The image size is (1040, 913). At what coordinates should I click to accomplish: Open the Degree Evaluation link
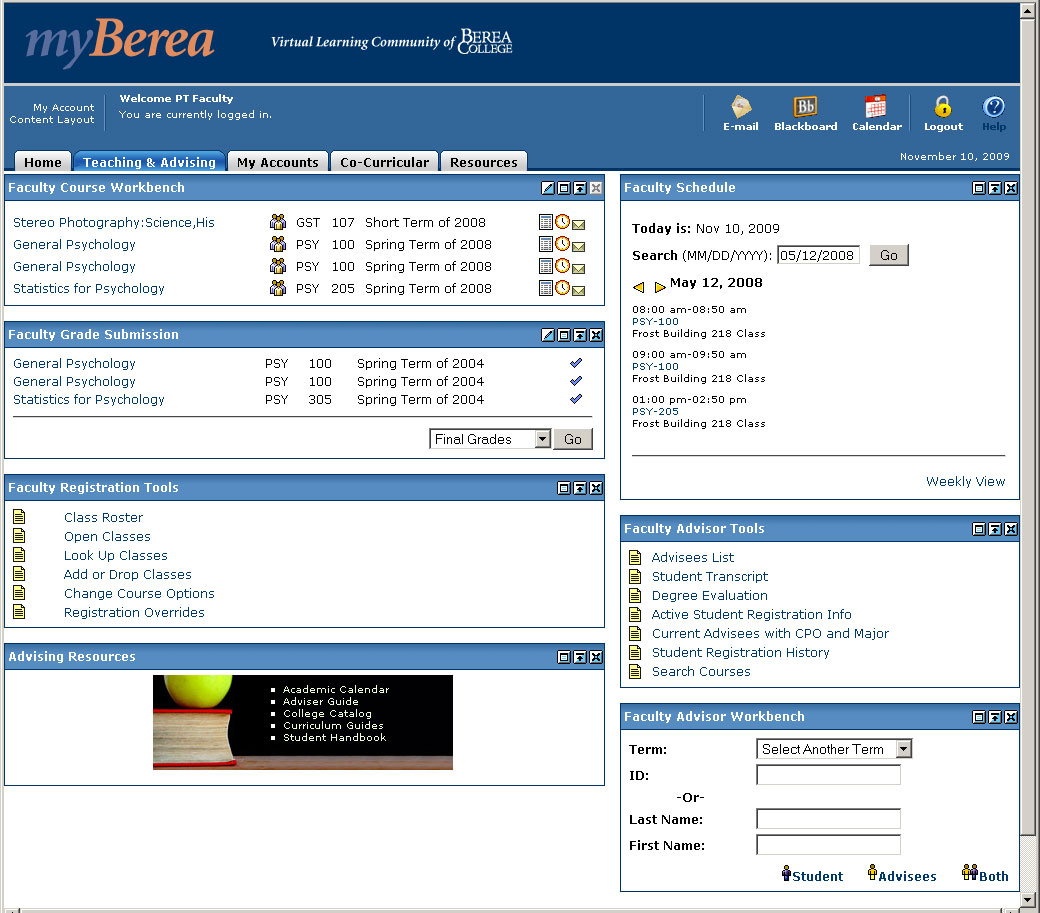tap(710, 595)
